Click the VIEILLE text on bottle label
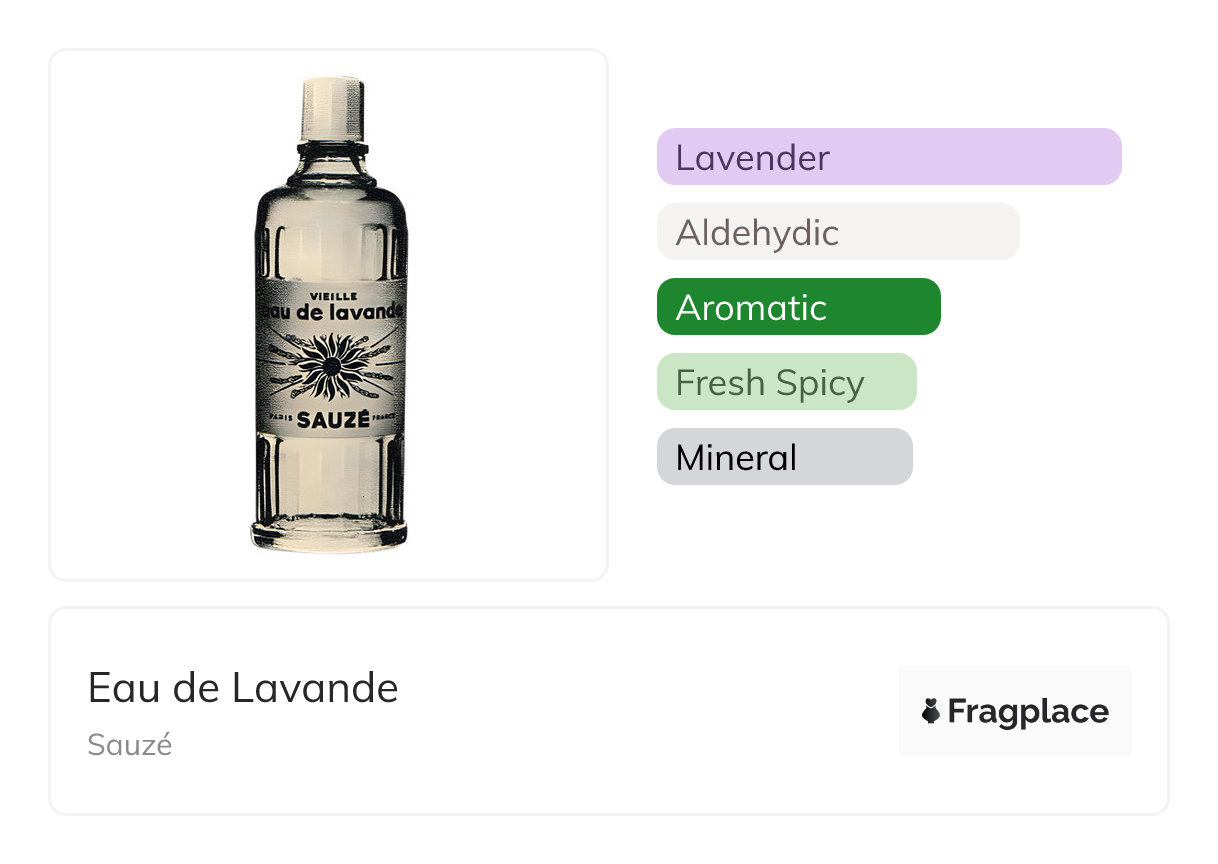This screenshot has height=864, width=1218. 329,295
